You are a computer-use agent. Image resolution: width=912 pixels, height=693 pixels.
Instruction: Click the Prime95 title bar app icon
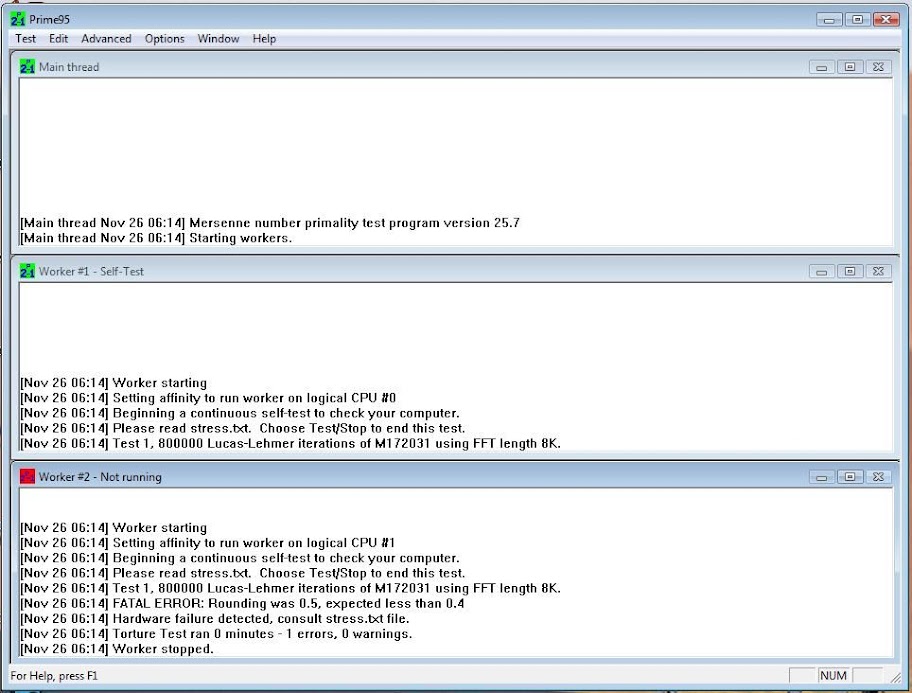18,19
